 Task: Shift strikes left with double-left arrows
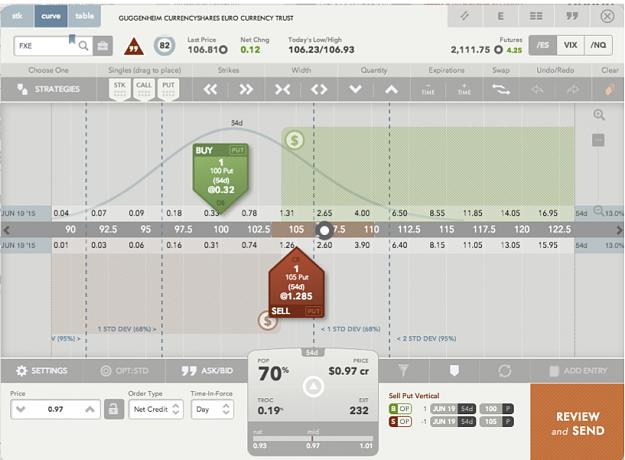coord(210,89)
